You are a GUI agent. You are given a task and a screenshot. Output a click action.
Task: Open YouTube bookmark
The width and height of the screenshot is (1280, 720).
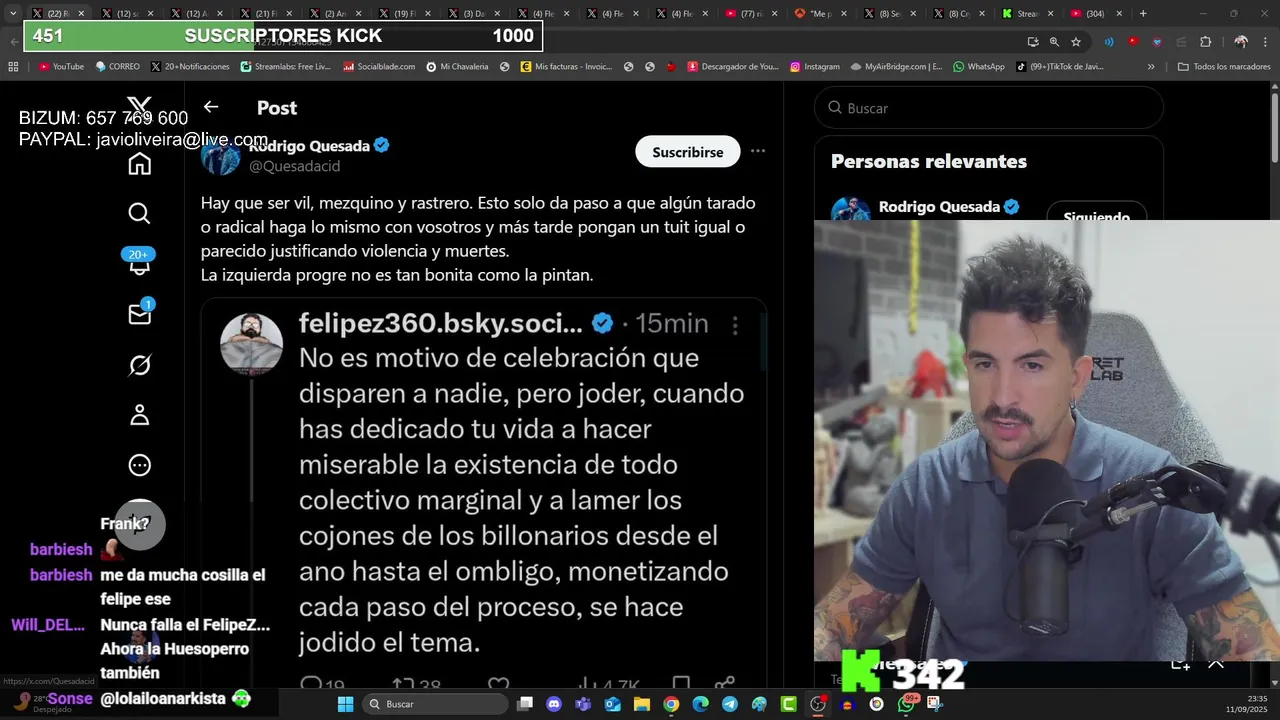coord(61,66)
